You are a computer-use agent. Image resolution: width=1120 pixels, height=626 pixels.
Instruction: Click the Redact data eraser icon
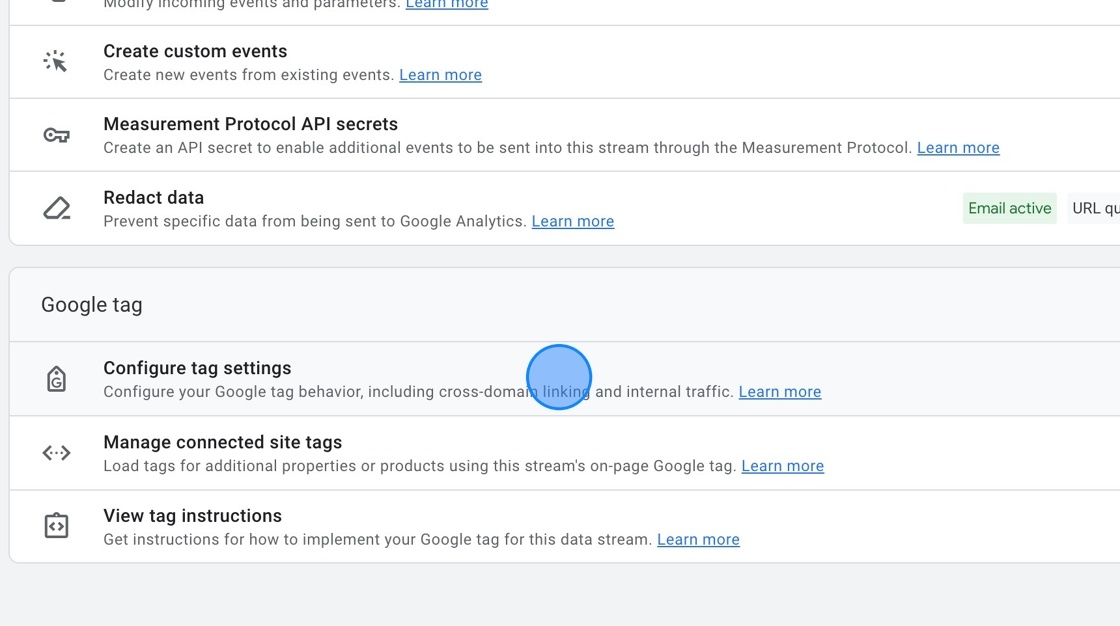pyautogui.click(x=56, y=207)
